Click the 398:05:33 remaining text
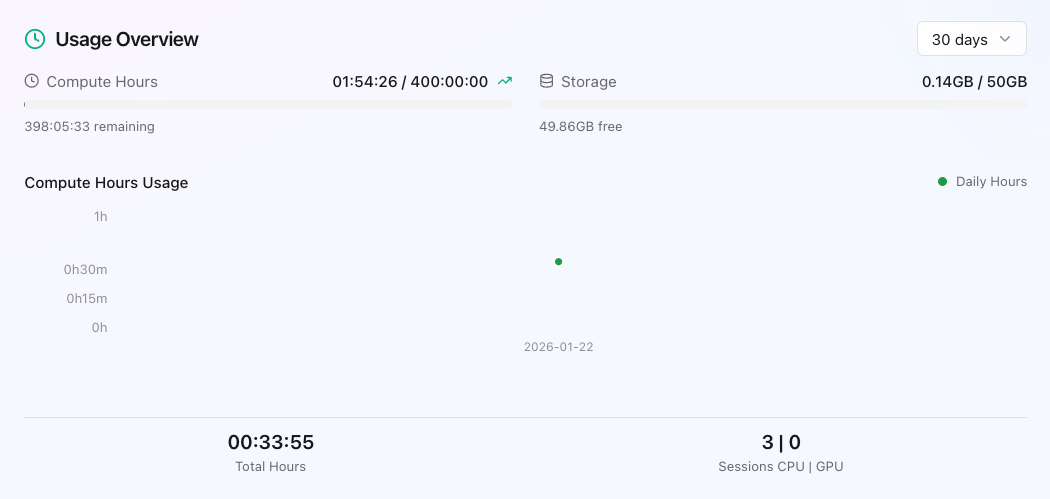This screenshot has height=499, width=1050. pyautogui.click(x=89, y=126)
